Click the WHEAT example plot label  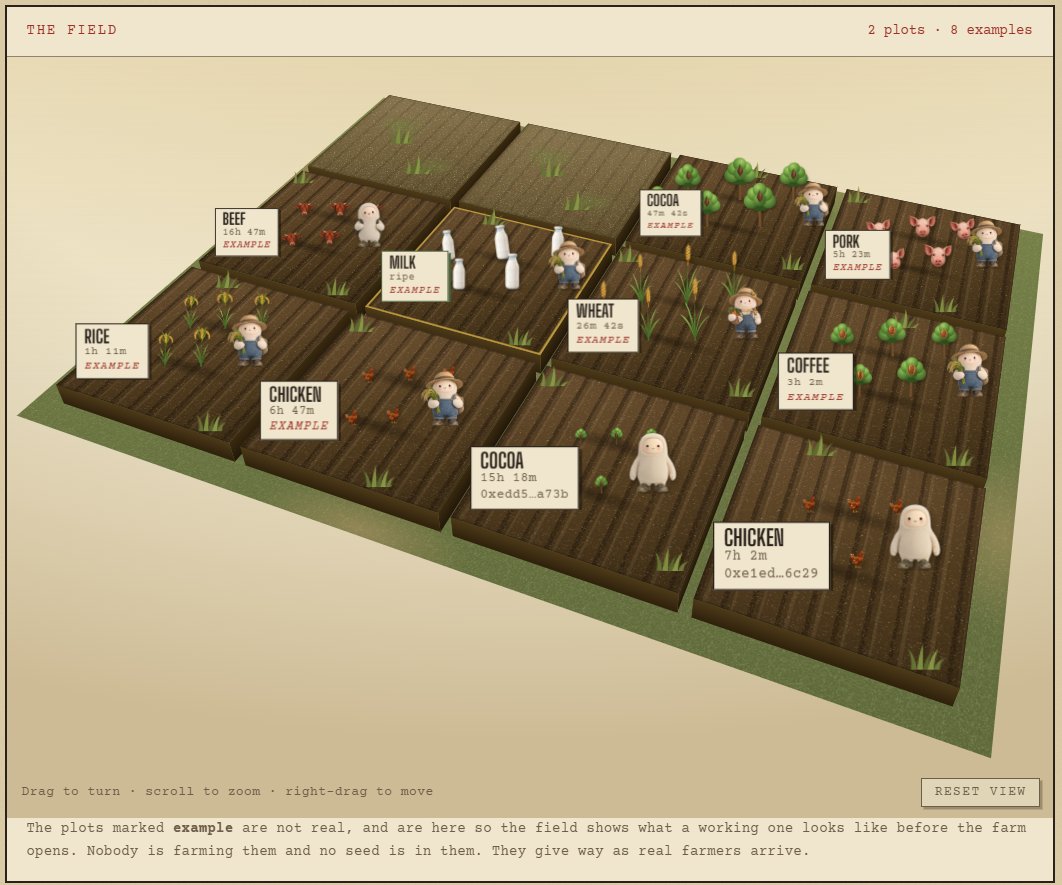pos(603,326)
